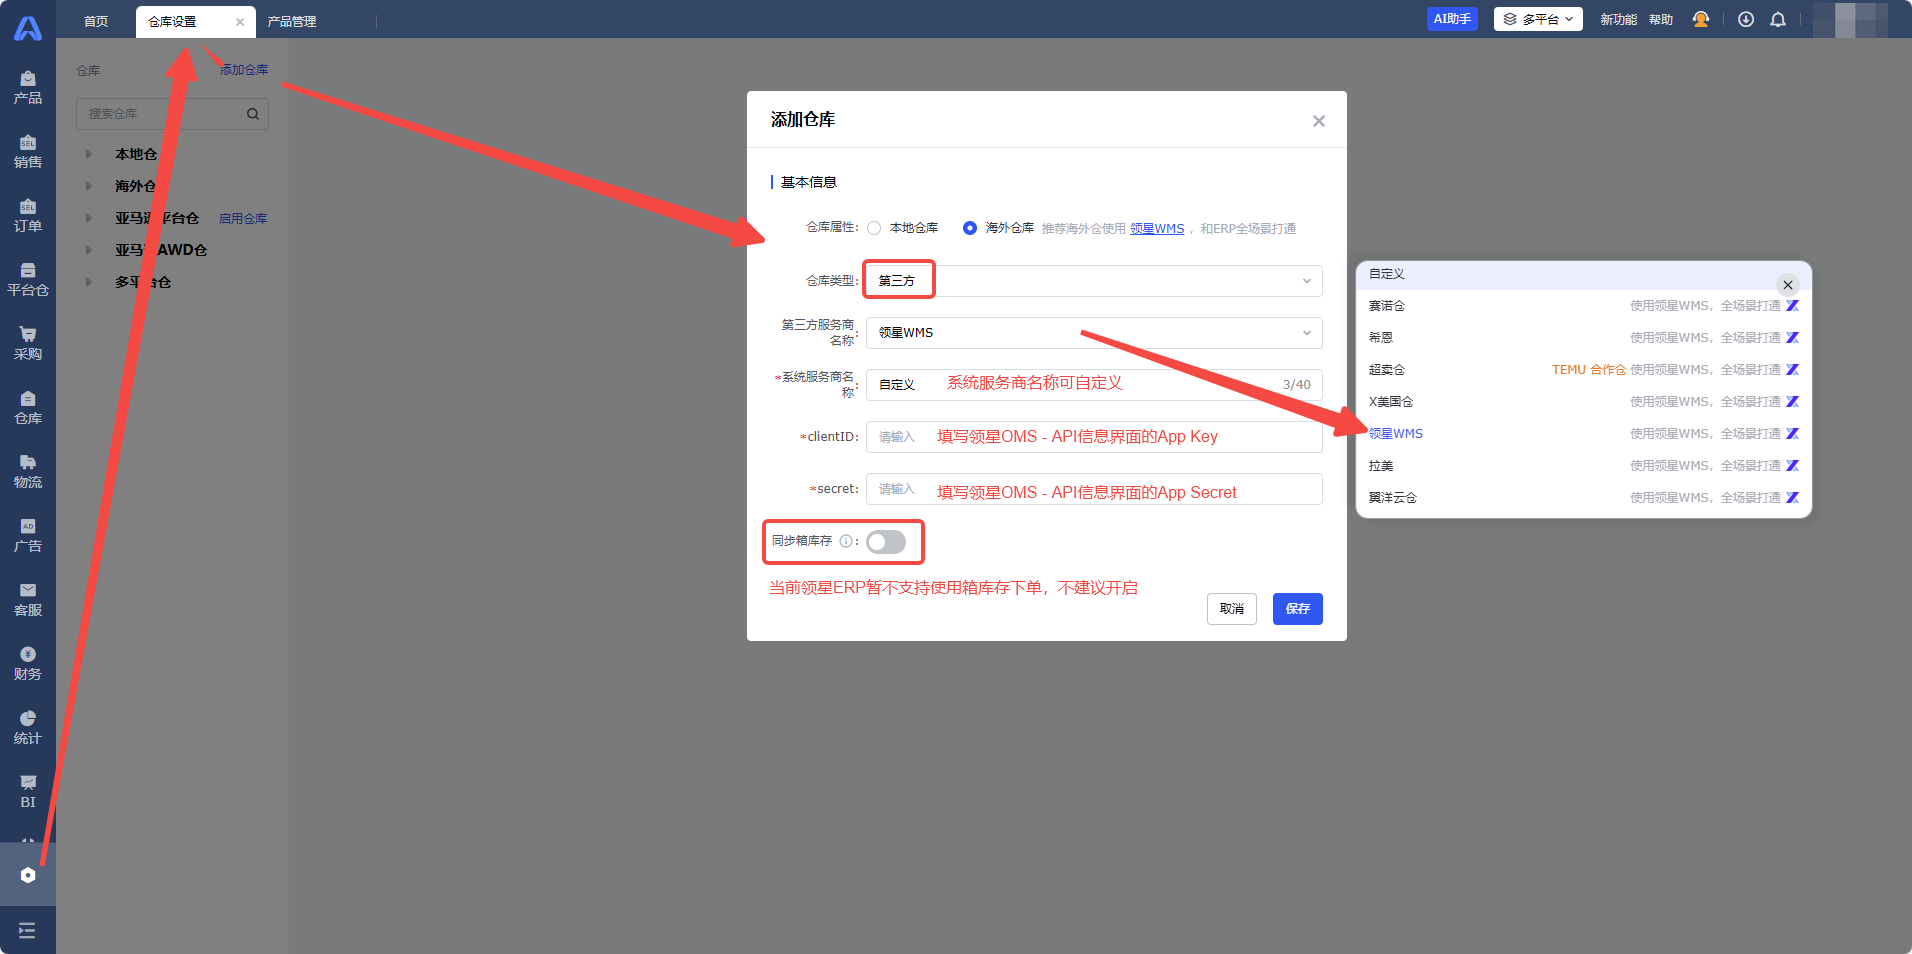Focus the clientID input field
The height and width of the screenshot is (954, 1912).
pyautogui.click(x=1094, y=437)
